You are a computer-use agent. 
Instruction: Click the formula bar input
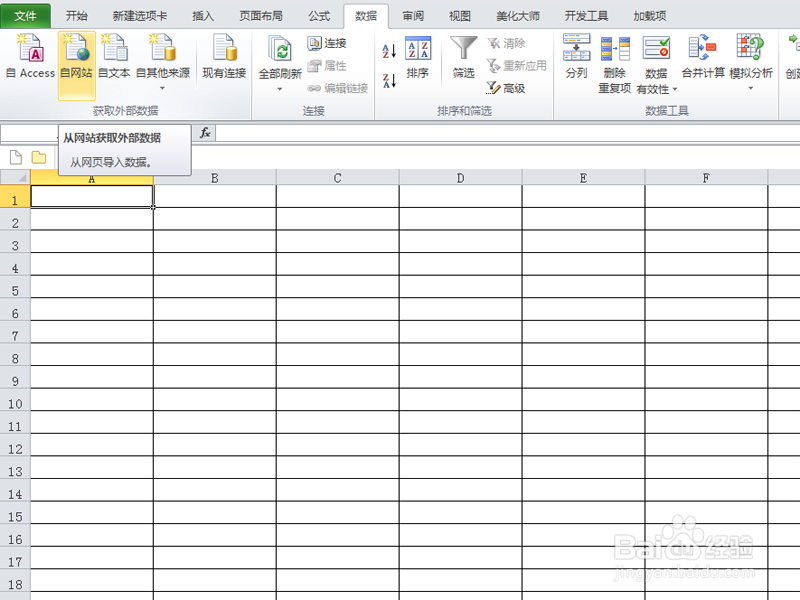[508, 133]
